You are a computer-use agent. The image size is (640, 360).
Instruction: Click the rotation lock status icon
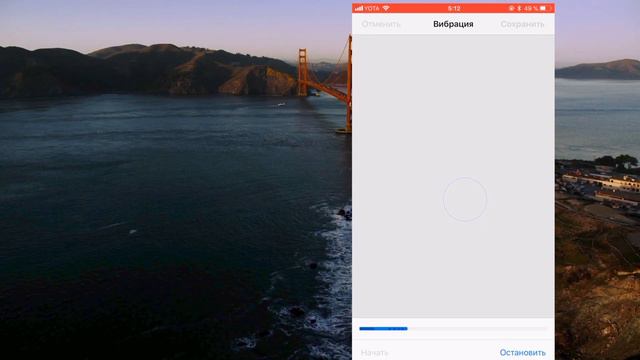coord(511,8)
